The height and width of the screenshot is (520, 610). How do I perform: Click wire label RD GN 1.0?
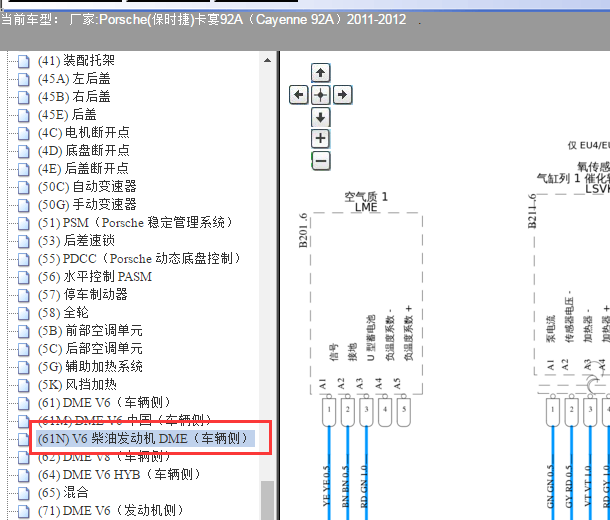click(364, 486)
